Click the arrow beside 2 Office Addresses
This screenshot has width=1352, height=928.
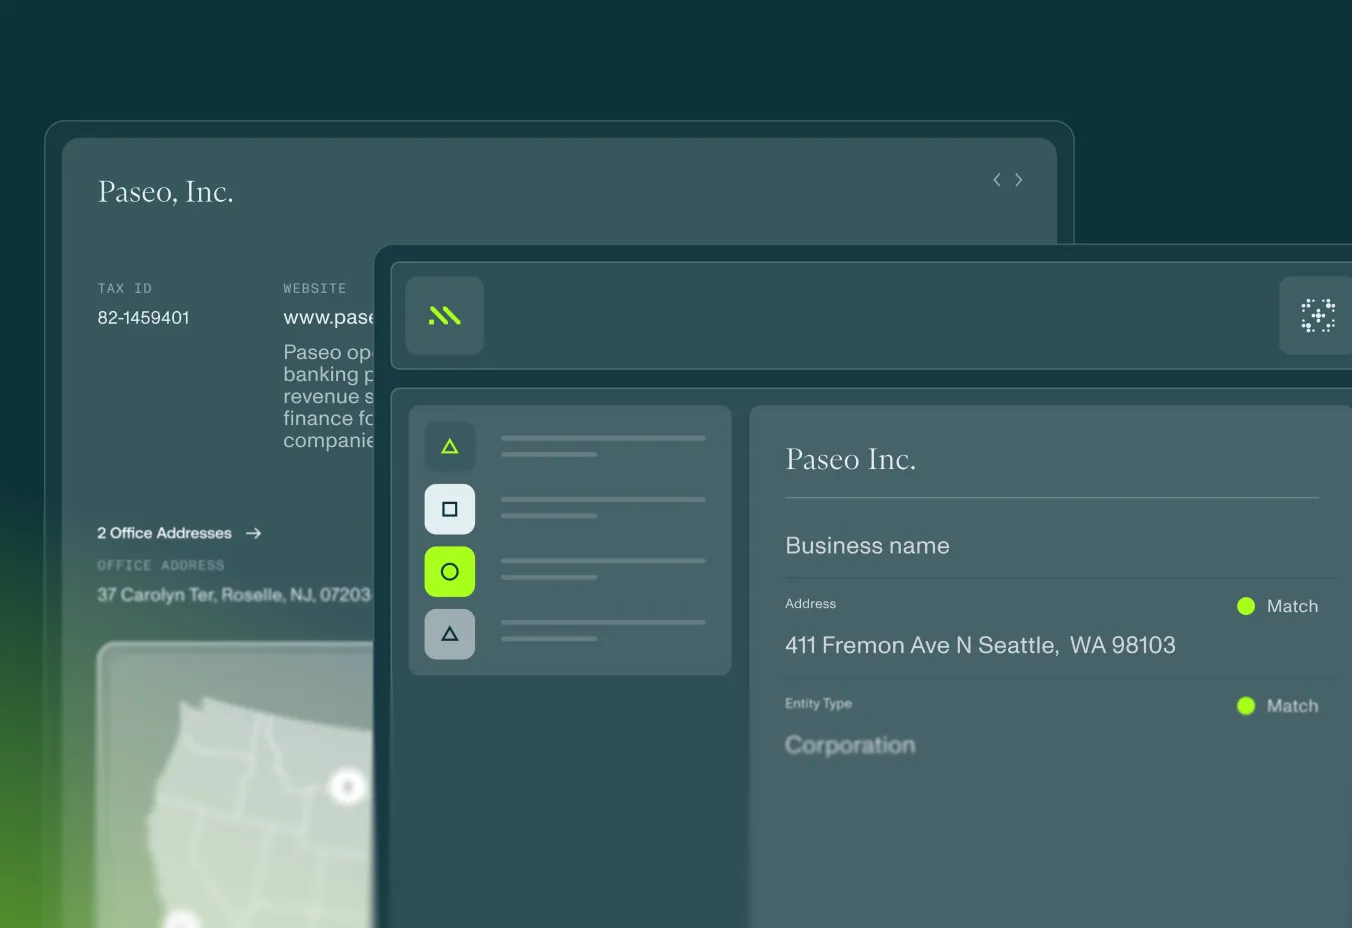(x=254, y=534)
